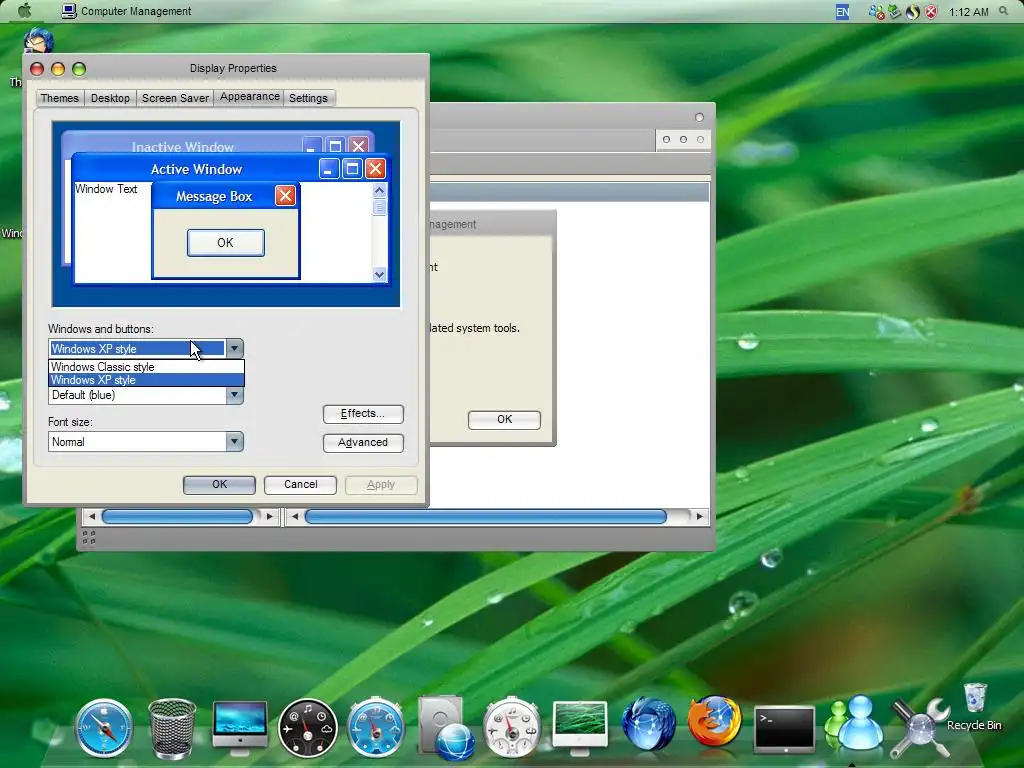Image resolution: width=1024 pixels, height=768 pixels.
Task: Click the far-right scroll arrow of Computer Management
Action: [699, 517]
